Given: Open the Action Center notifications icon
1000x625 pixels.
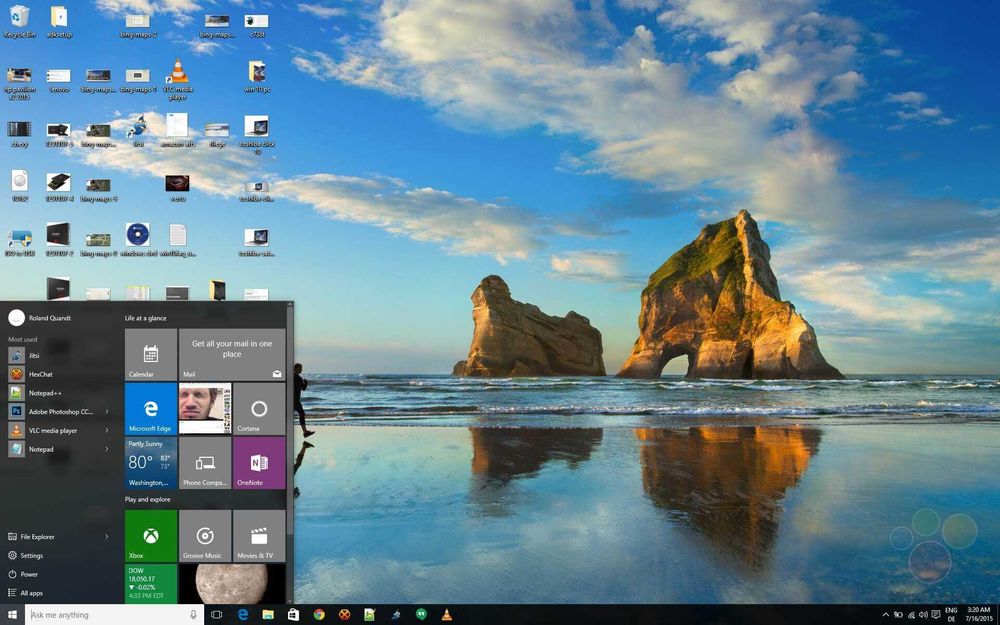Looking at the screenshot, I should (936, 615).
